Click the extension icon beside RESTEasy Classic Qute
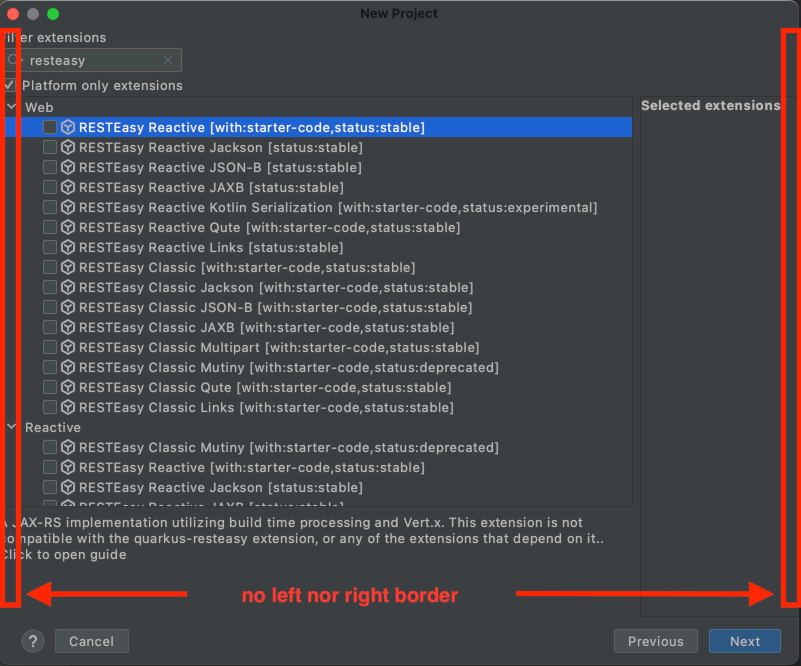 [68, 388]
